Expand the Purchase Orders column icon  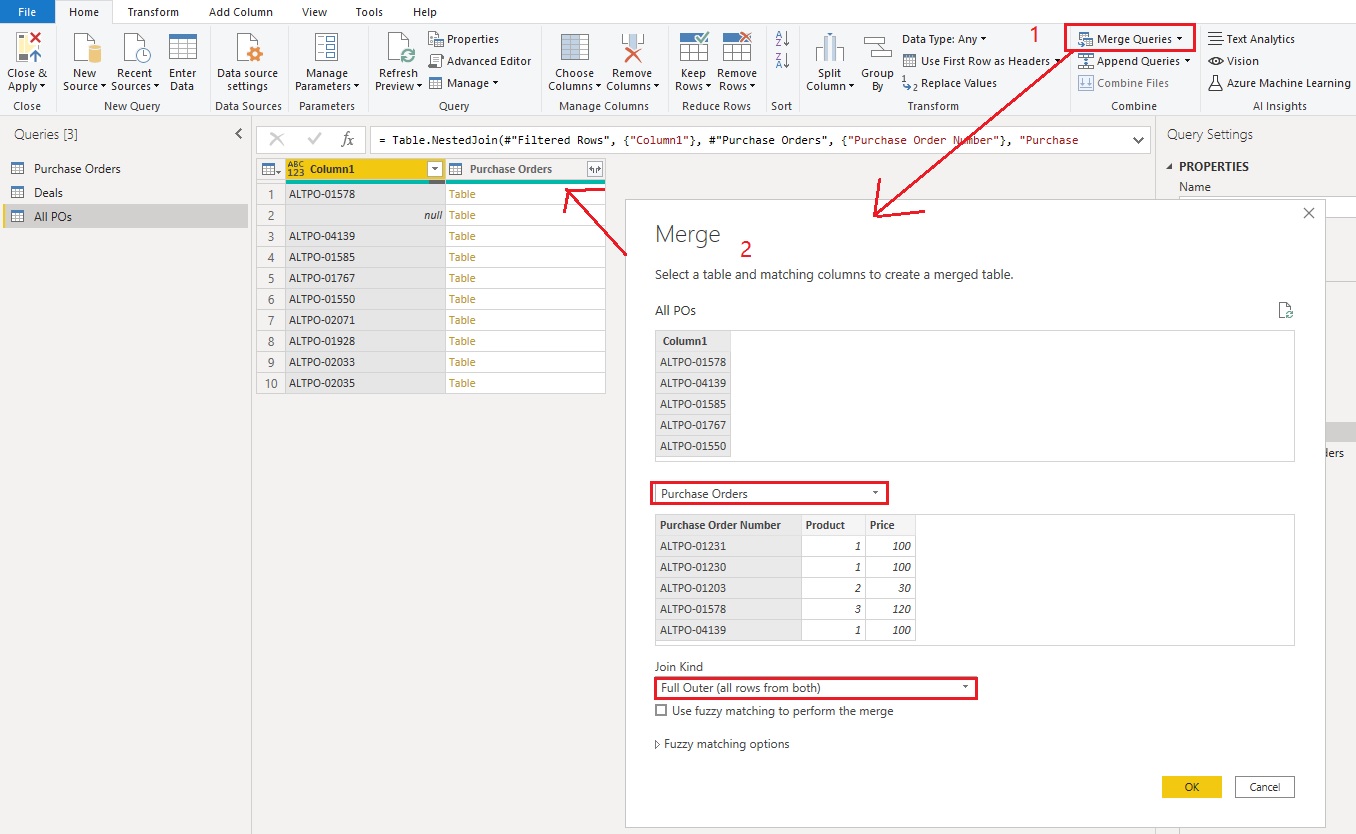pyautogui.click(x=594, y=169)
